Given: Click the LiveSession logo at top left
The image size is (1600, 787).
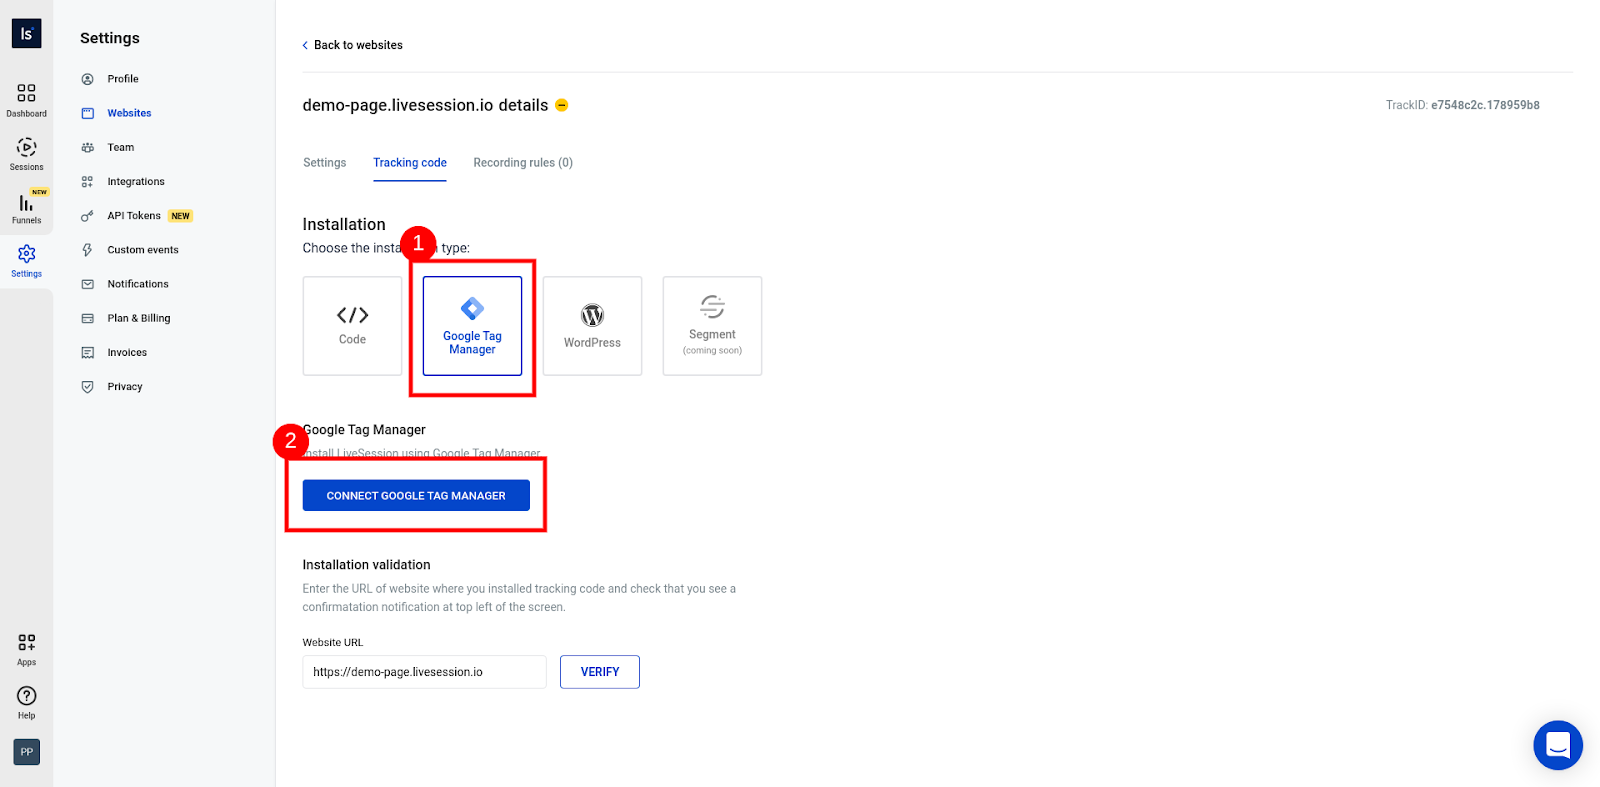Looking at the screenshot, I should pos(25,32).
